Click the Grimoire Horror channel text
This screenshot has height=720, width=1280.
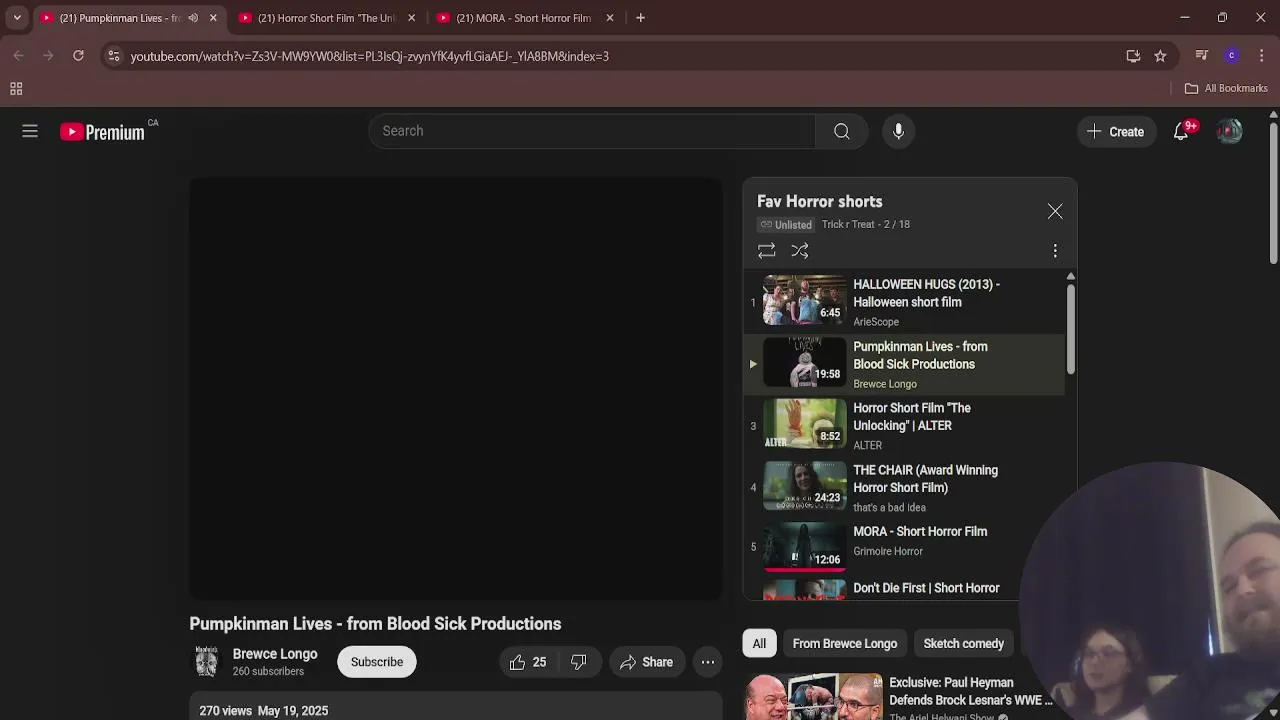888,551
